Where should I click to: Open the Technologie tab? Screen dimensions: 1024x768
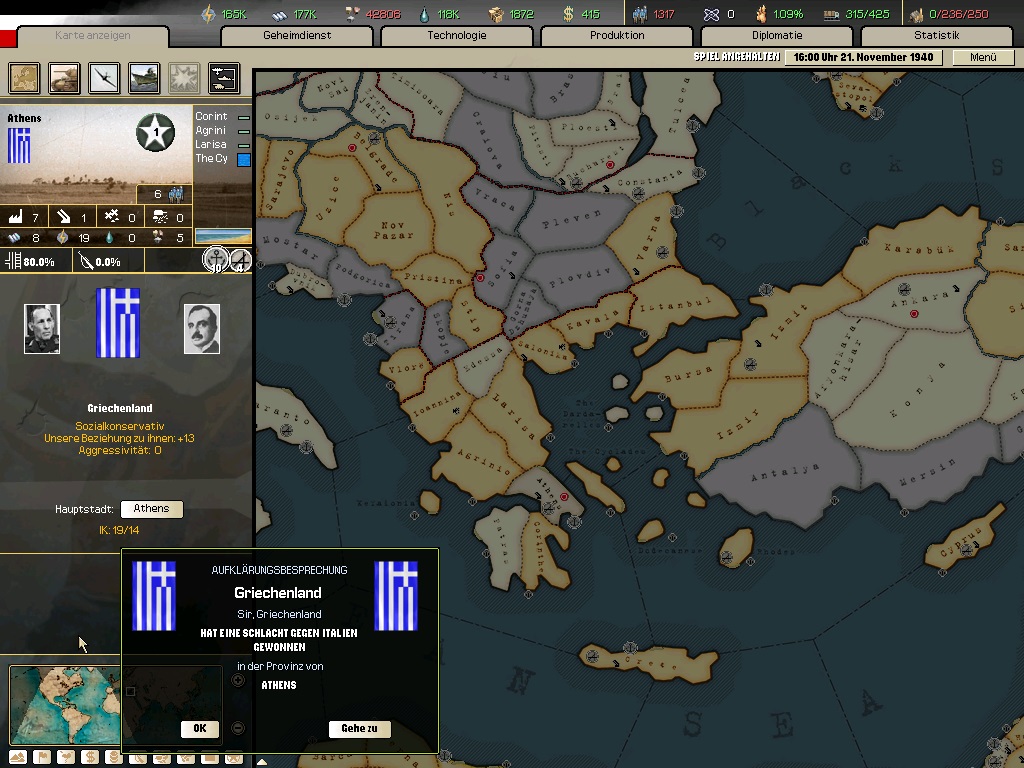pyautogui.click(x=456, y=36)
